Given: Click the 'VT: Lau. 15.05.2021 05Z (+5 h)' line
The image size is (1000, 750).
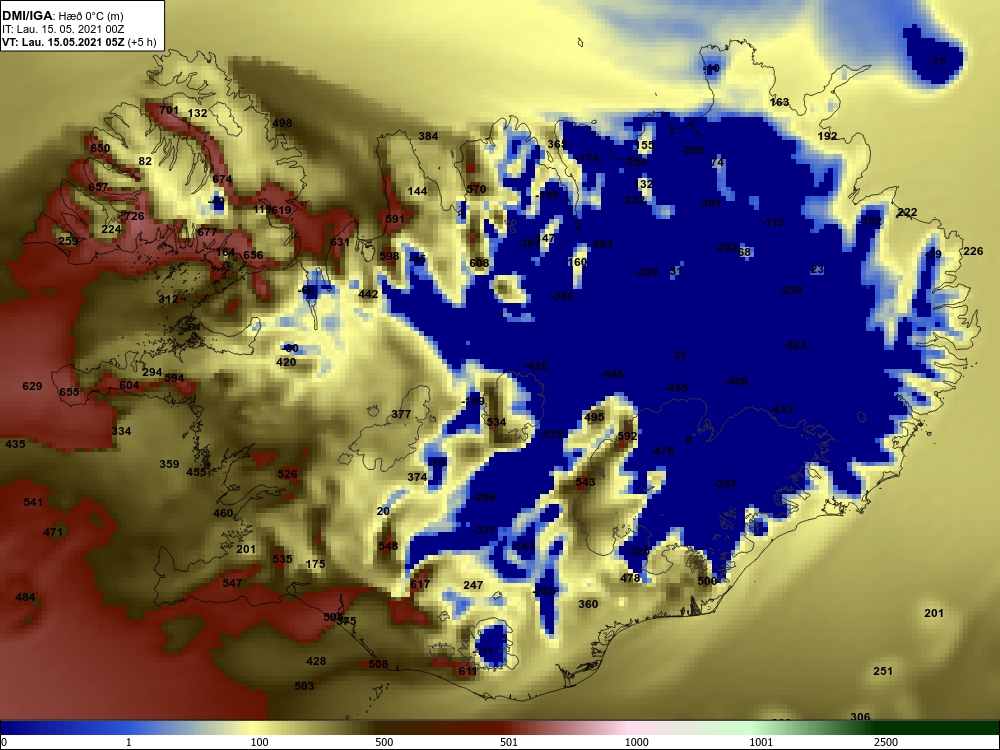Looking at the screenshot, I should (x=79, y=42).
